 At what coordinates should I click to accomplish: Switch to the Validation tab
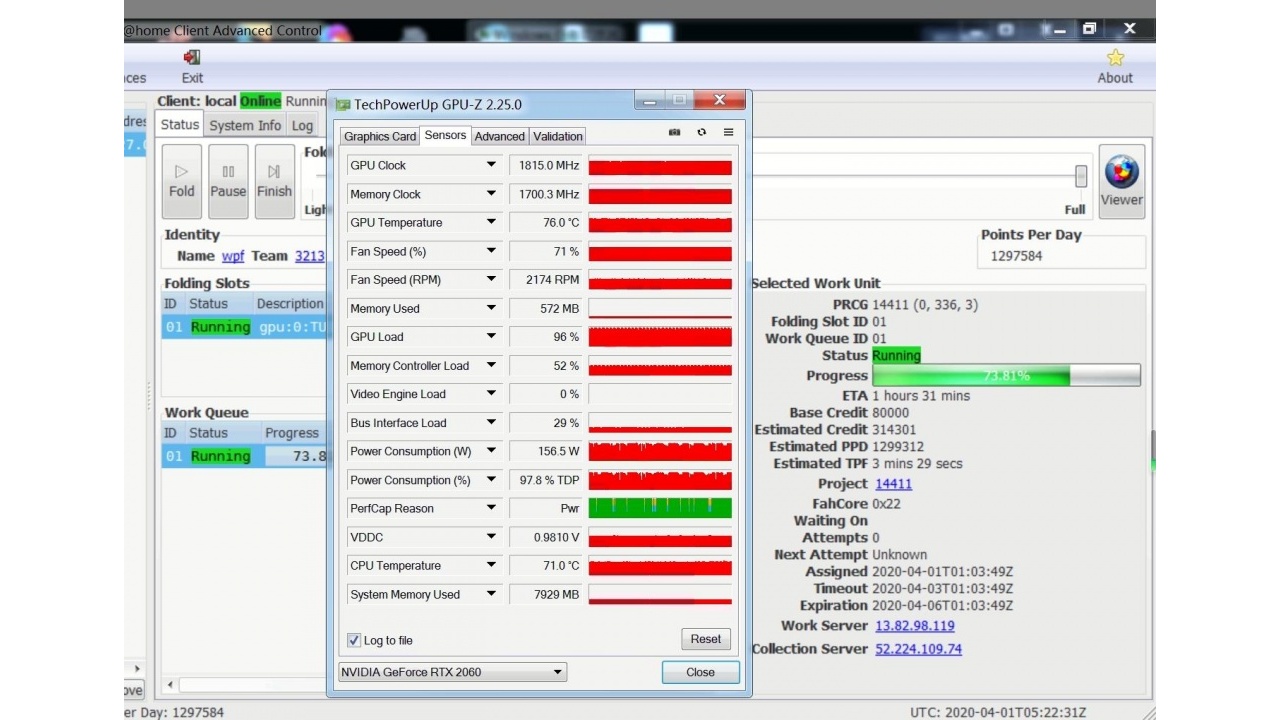(x=558, y=136)
